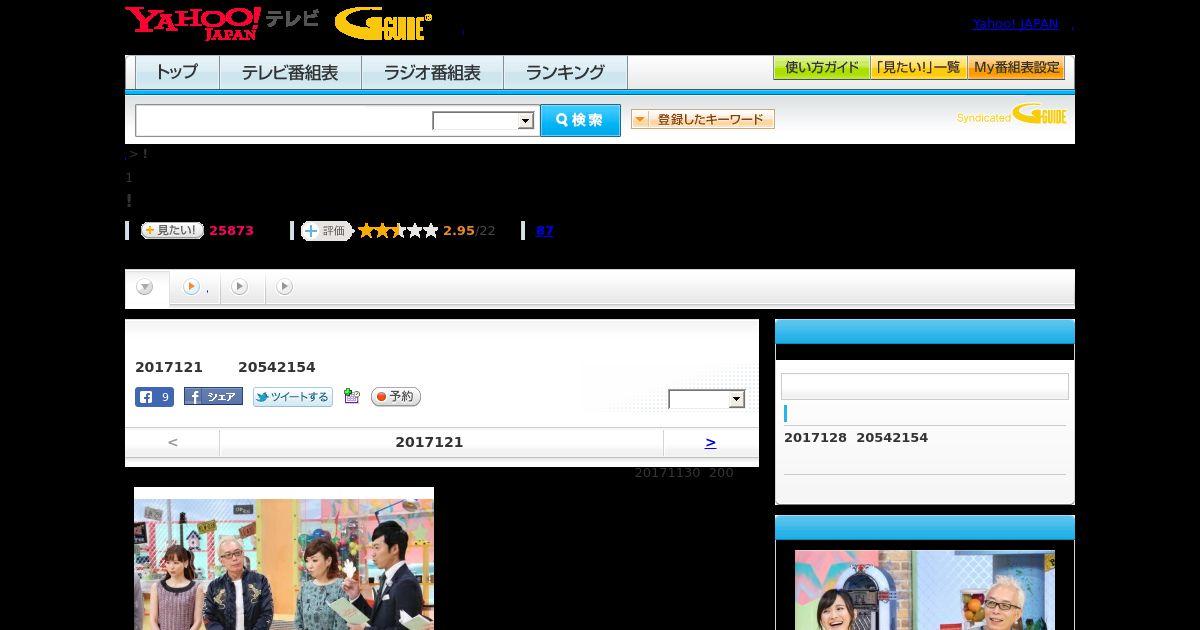The width and height of the screenshot is (1200, 630).
Task: Open My番組表設定
Action: 1016,68
